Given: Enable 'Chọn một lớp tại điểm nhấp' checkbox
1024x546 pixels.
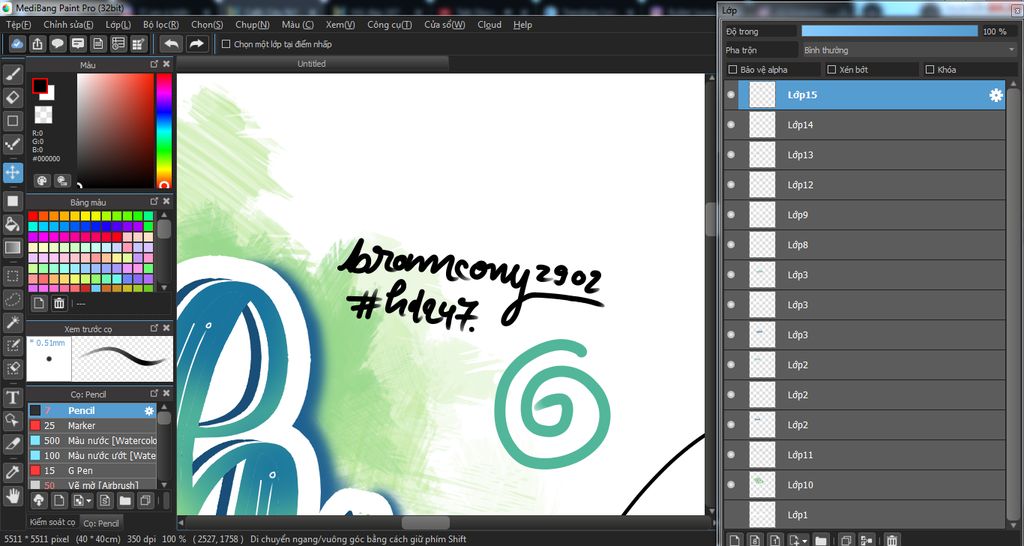Looking at the screenshot, I should tap(226, 44).
